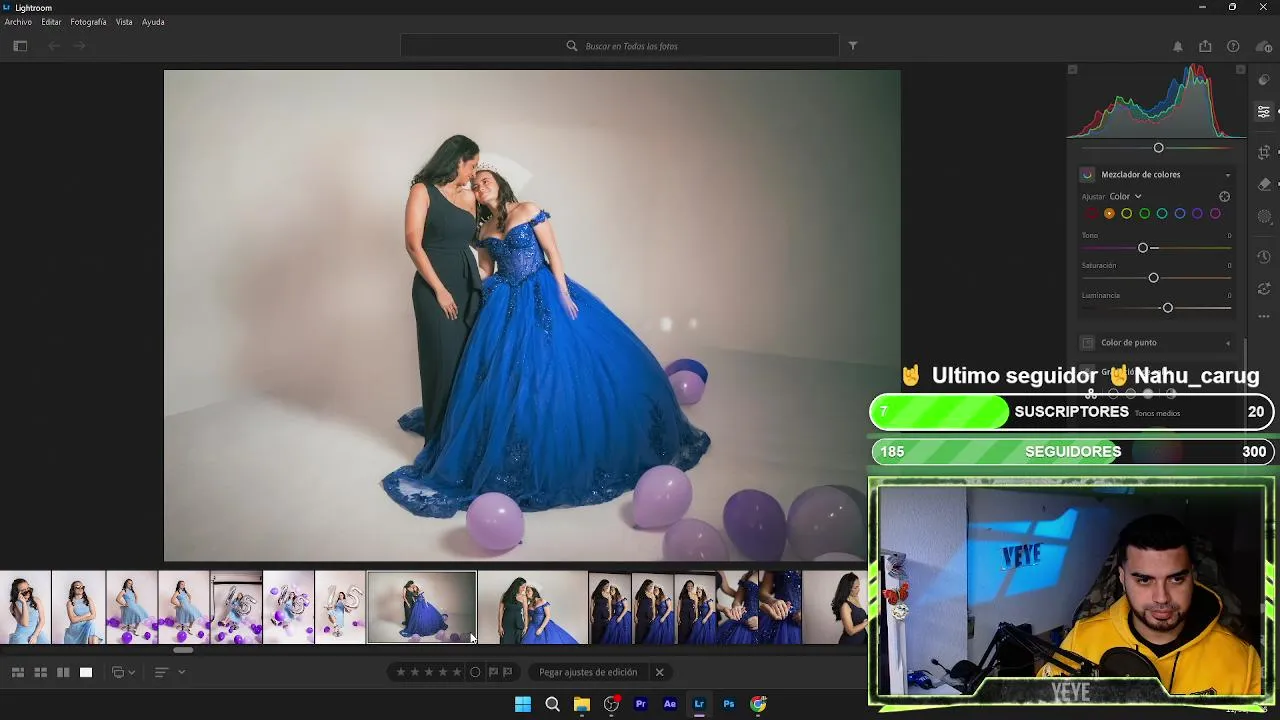Image resolution: width=1280 pixels, height=720 pixels.
Task: Flag photo as rejected
Action: pyautogui.click(x=508, y=673)
